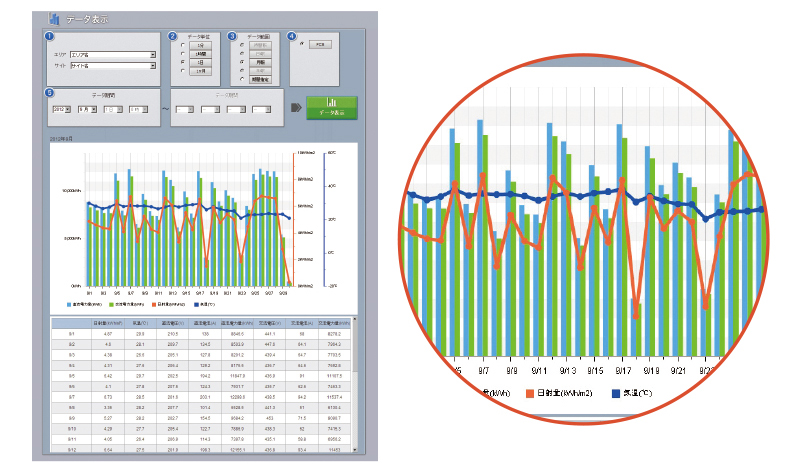800x470 pixels.
Task: Click the 交流電力量 column header in table
Action: [334, 323]
